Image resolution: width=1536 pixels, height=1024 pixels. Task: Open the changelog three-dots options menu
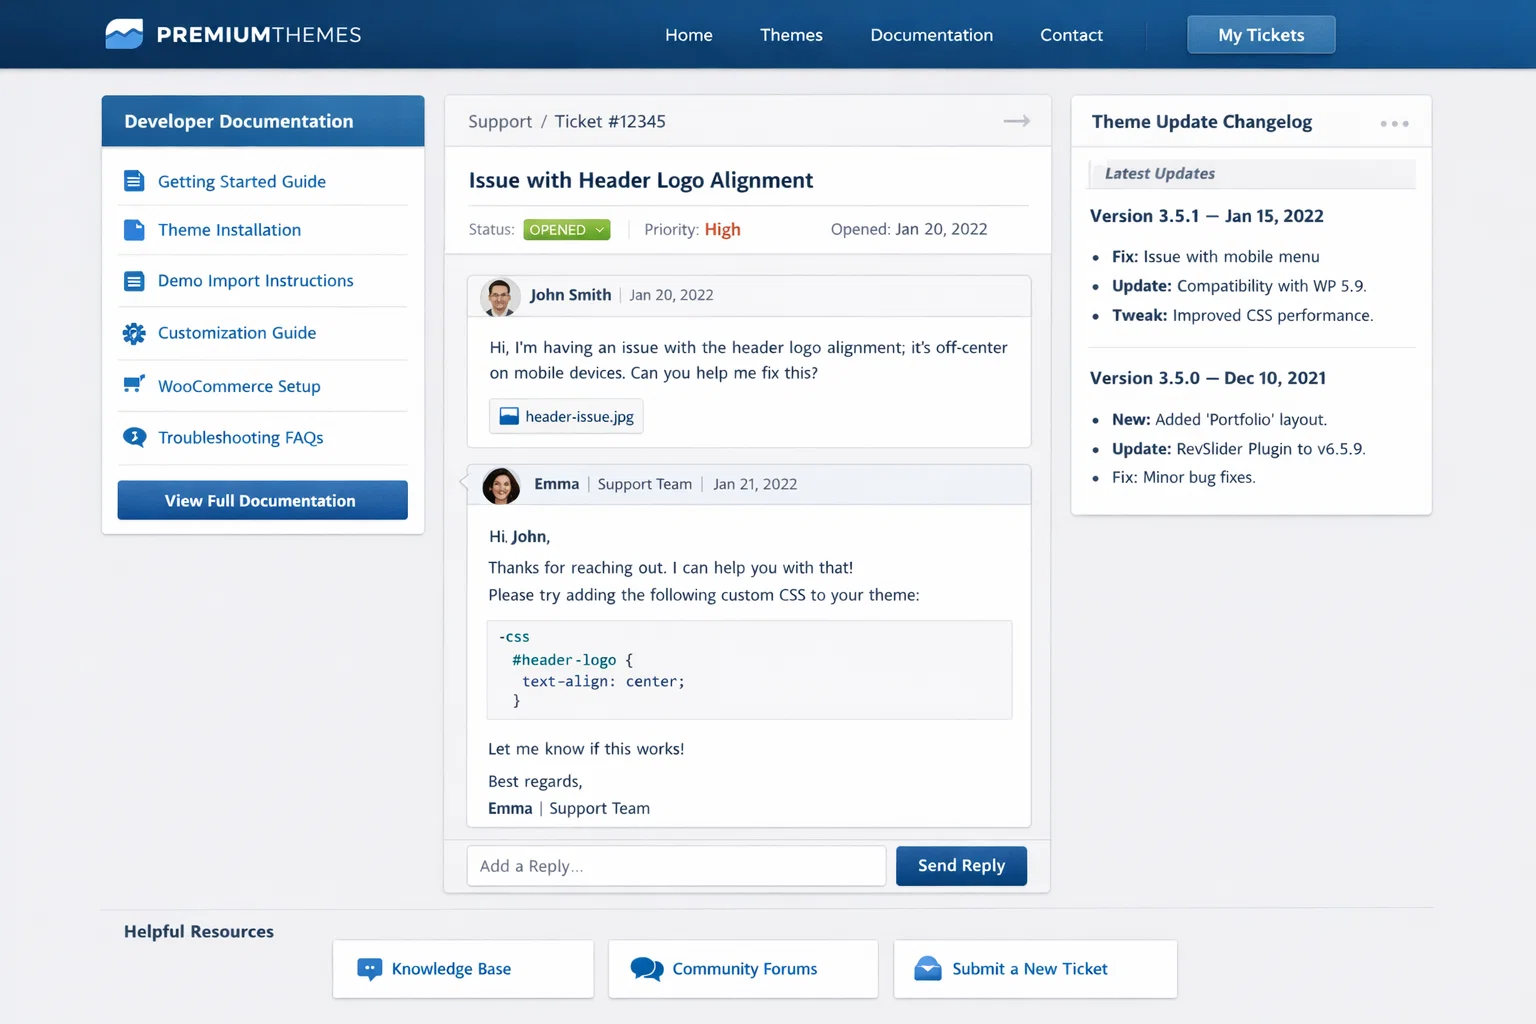click(1394, 123)
